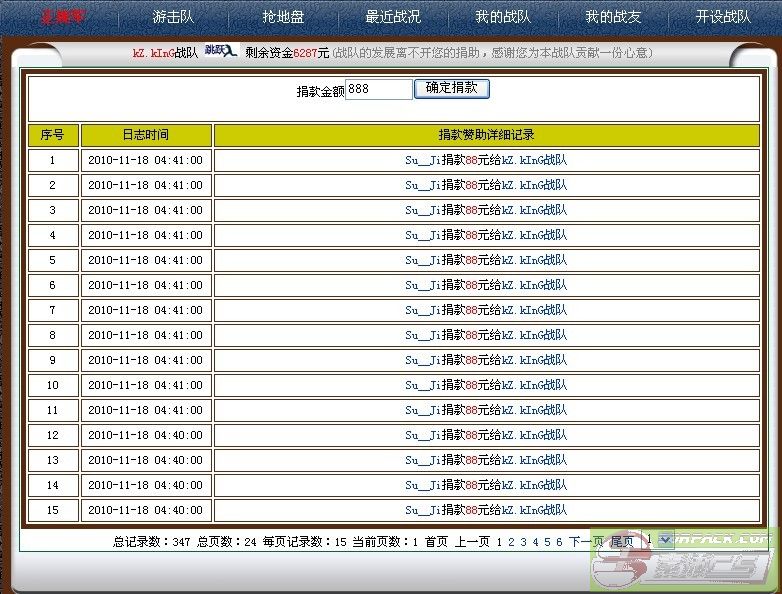Go to 最近战况 section
782x594 pixels.
[393, 17]
